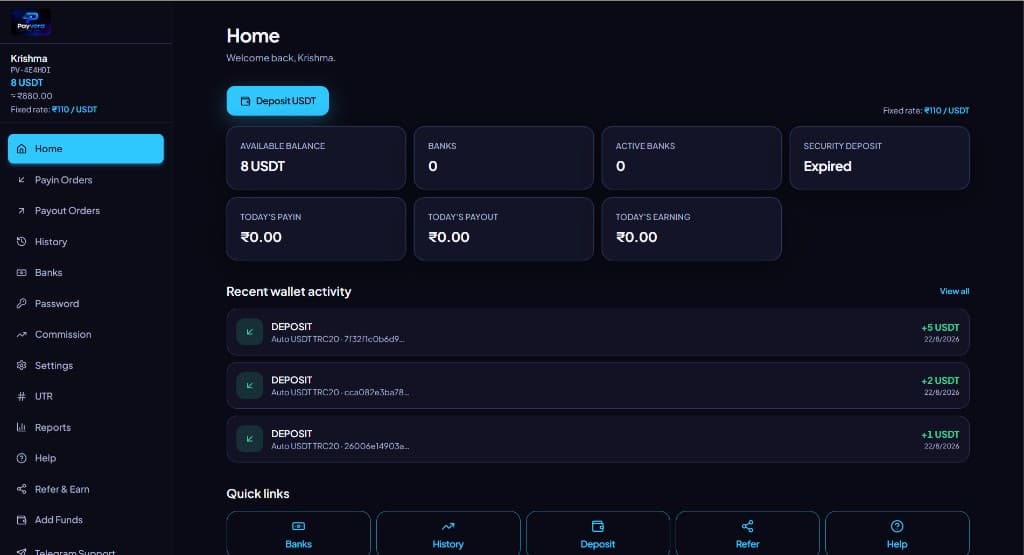The width and height of the screenshot is (1024, 555).
Task: Click the Deposit quick link wallet icon
Action: 598,526
